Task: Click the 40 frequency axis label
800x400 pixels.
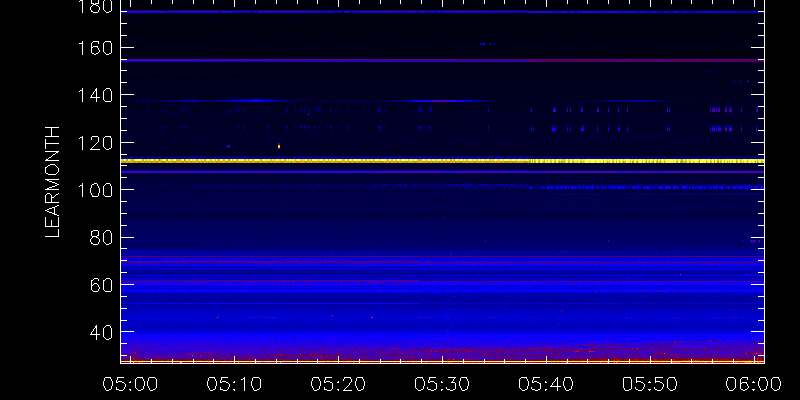Action: [101, 332]
